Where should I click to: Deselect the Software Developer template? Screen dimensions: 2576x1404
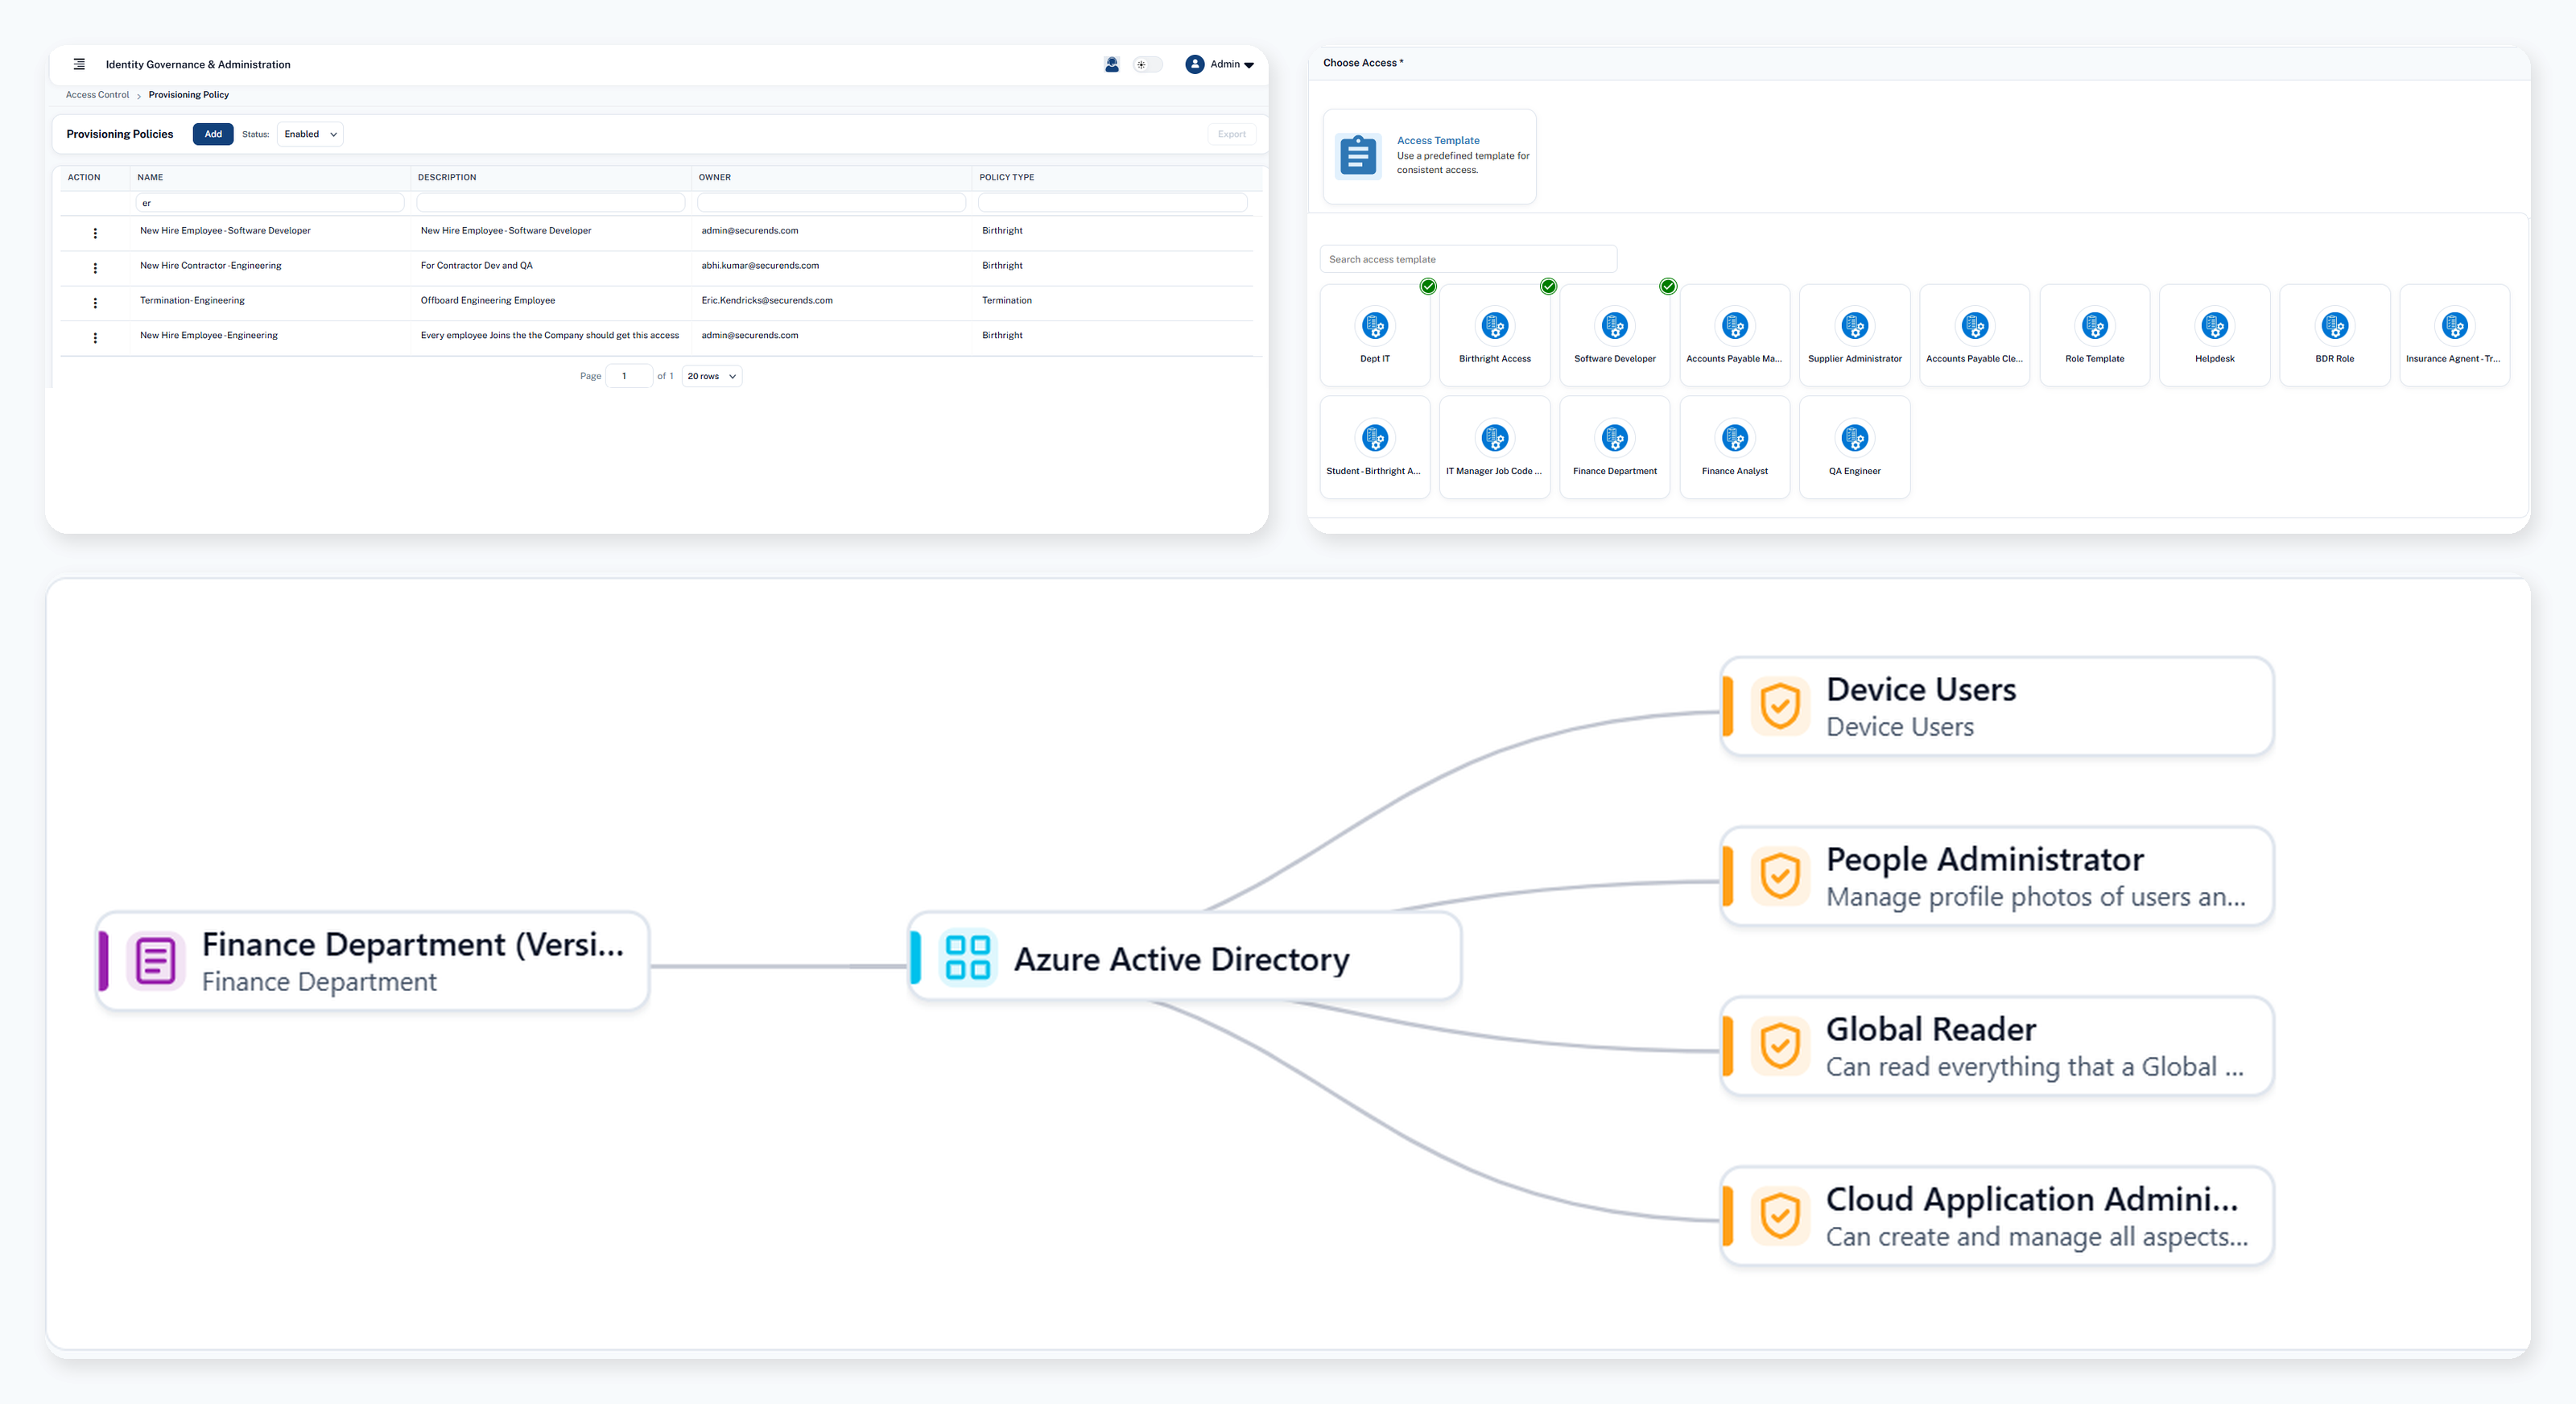click(x=1615, y=335)
